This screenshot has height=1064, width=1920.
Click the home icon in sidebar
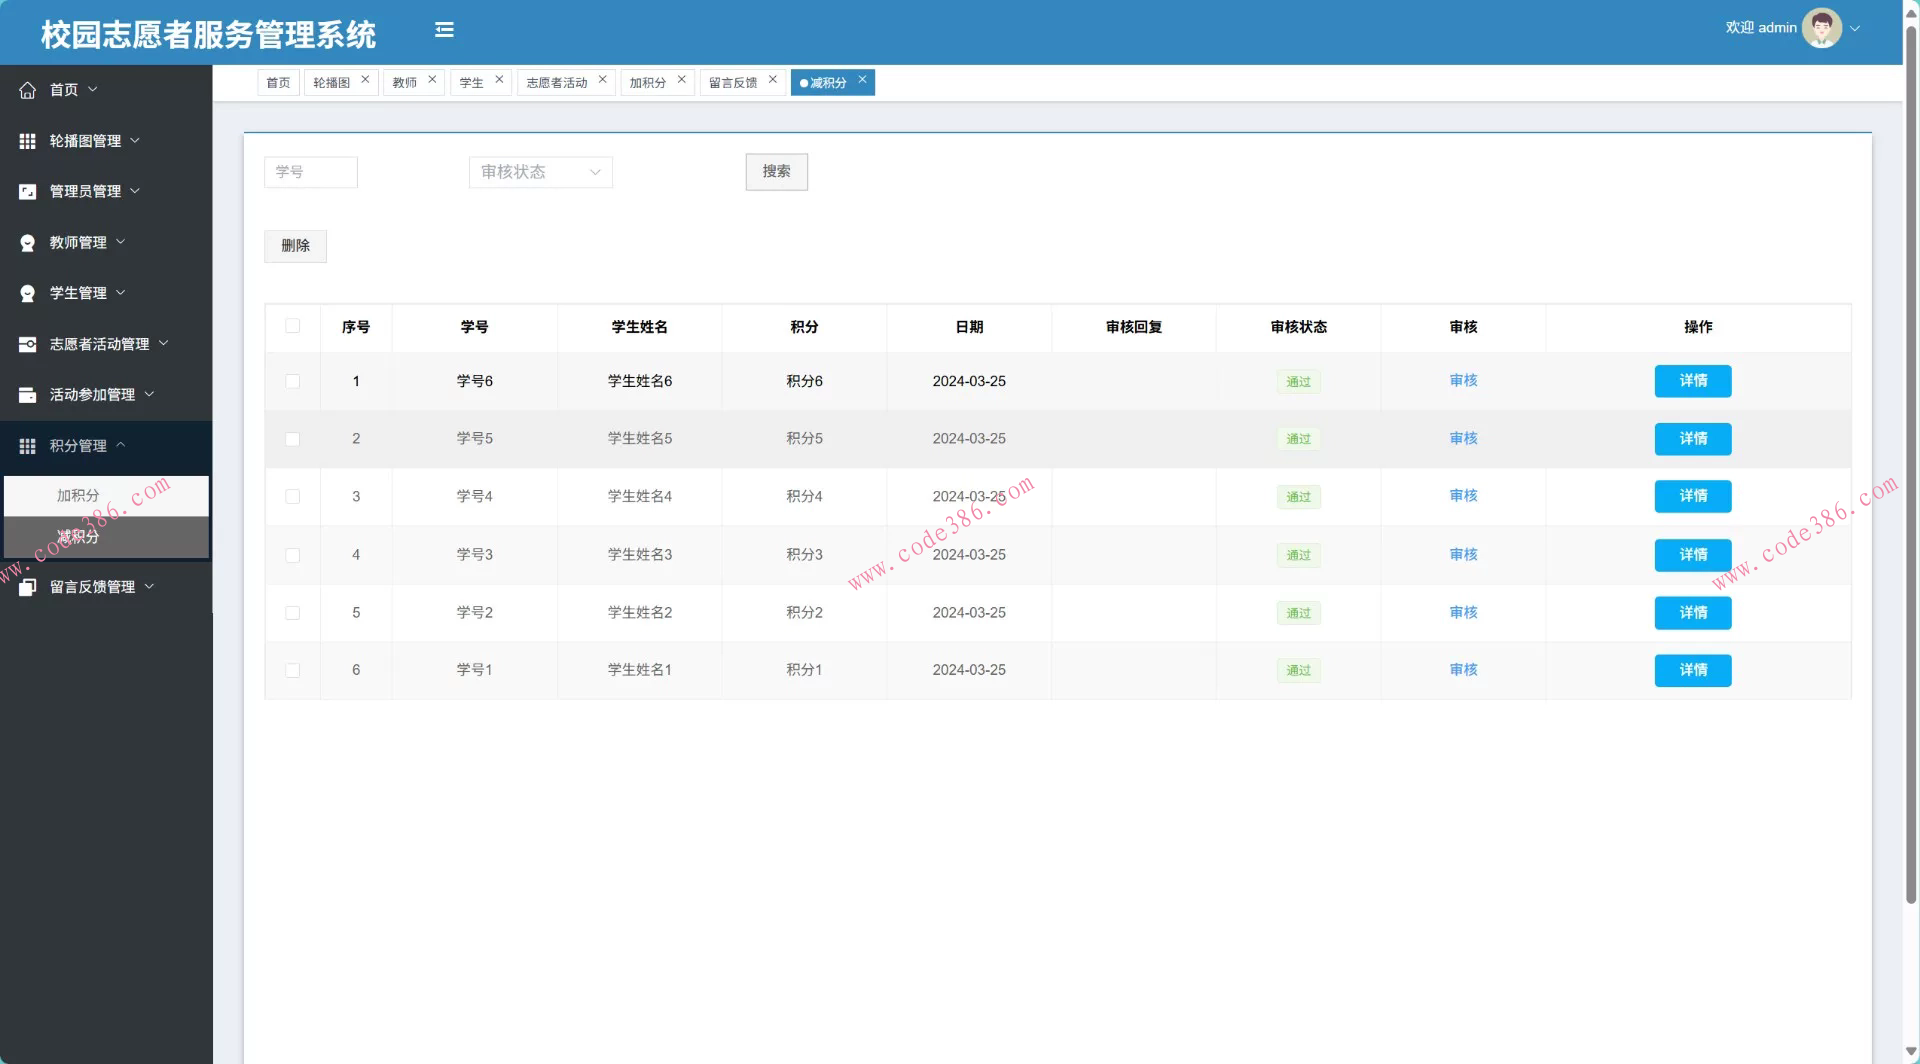pos(28,90)
